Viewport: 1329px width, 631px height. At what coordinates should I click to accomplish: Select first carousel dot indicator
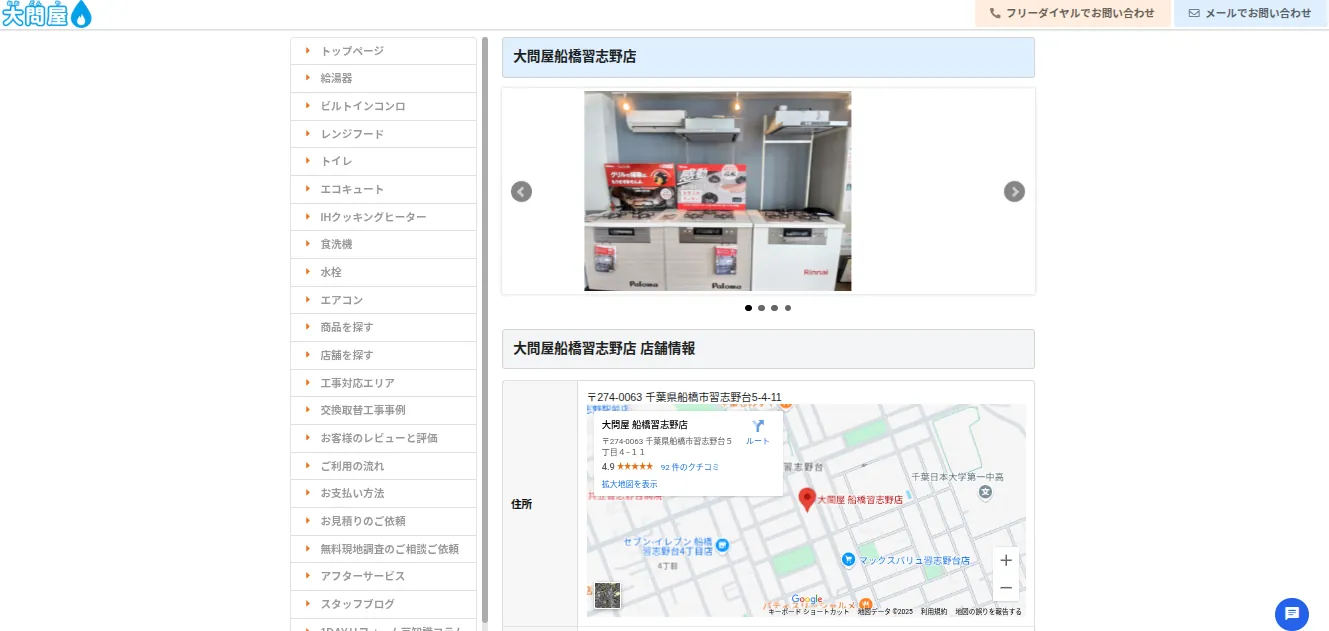click(x=748, y=308)
